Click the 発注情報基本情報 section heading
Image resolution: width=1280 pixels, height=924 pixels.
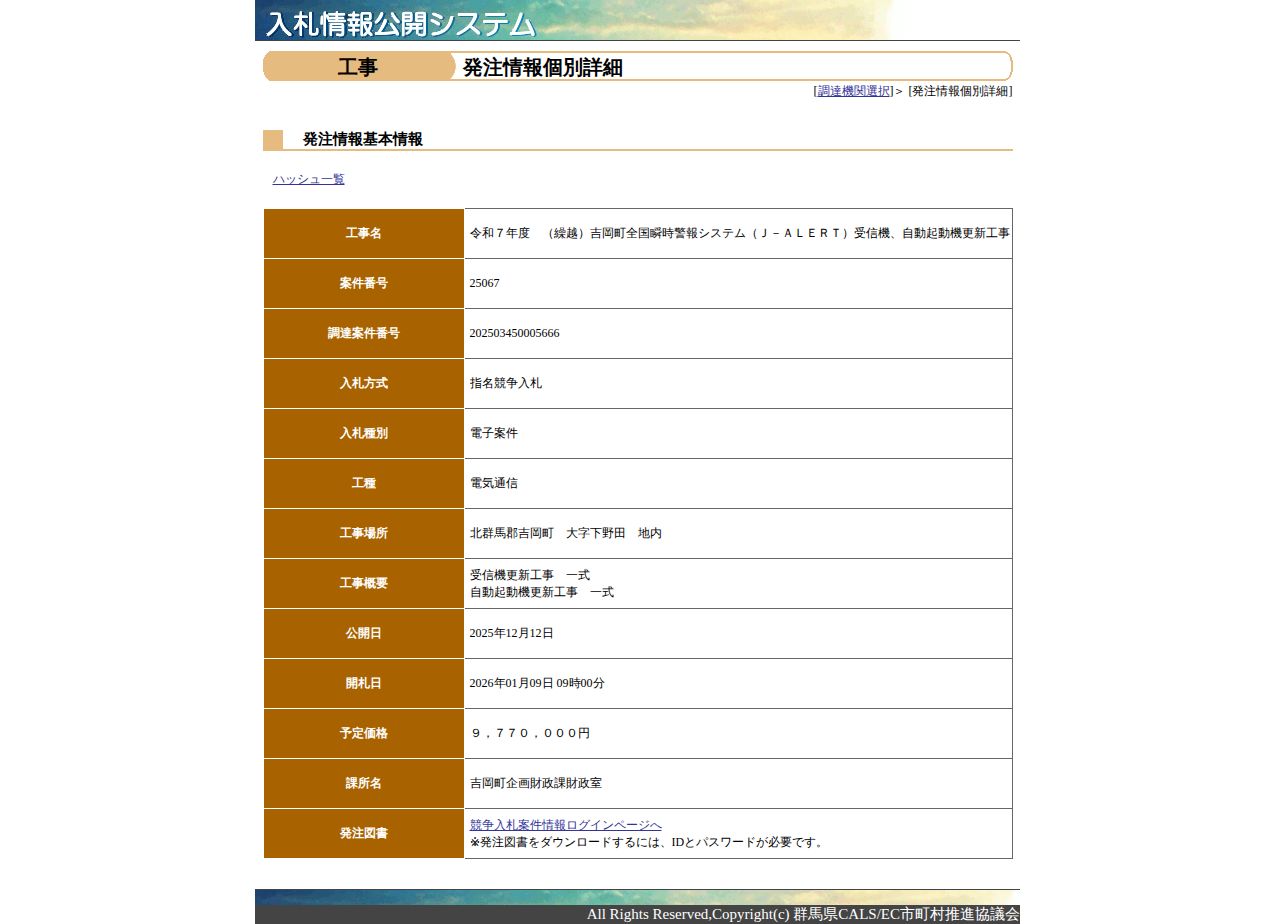click(x=362, y=139)
